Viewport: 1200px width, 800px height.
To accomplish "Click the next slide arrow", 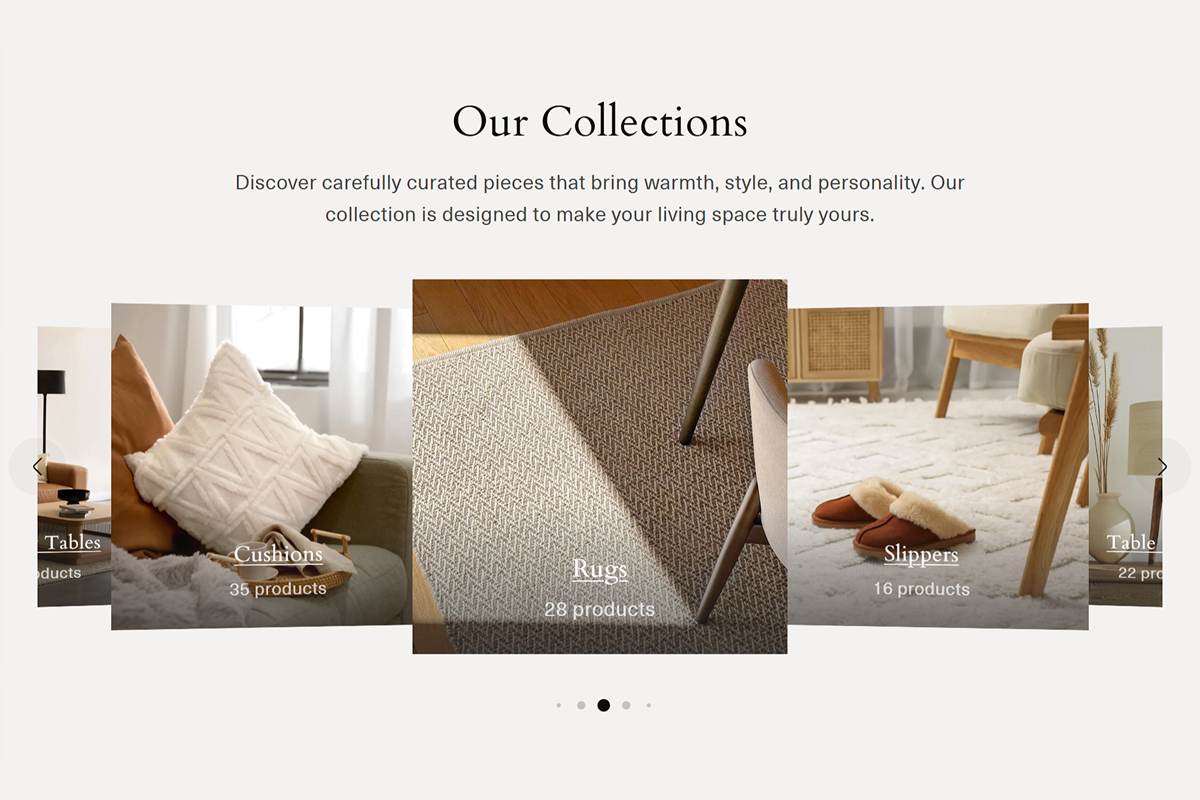I will point(1162,466).
